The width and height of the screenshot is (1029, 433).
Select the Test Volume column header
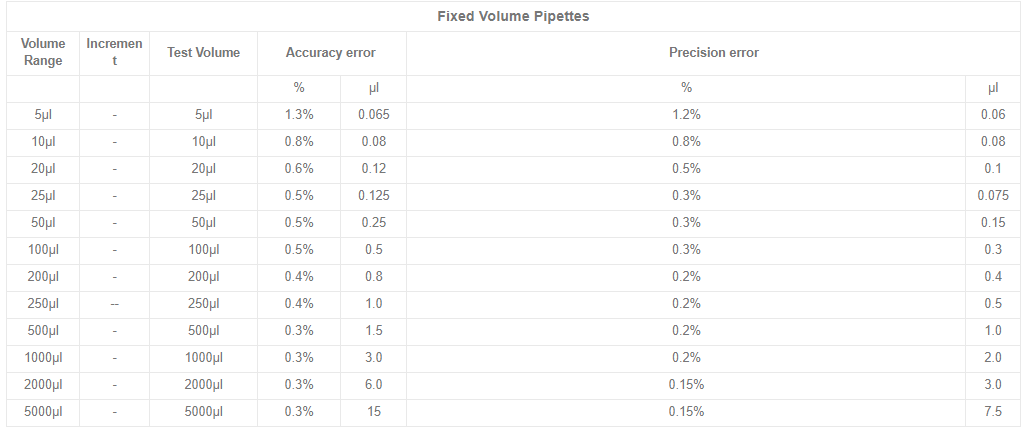click(x=203, y=52)
